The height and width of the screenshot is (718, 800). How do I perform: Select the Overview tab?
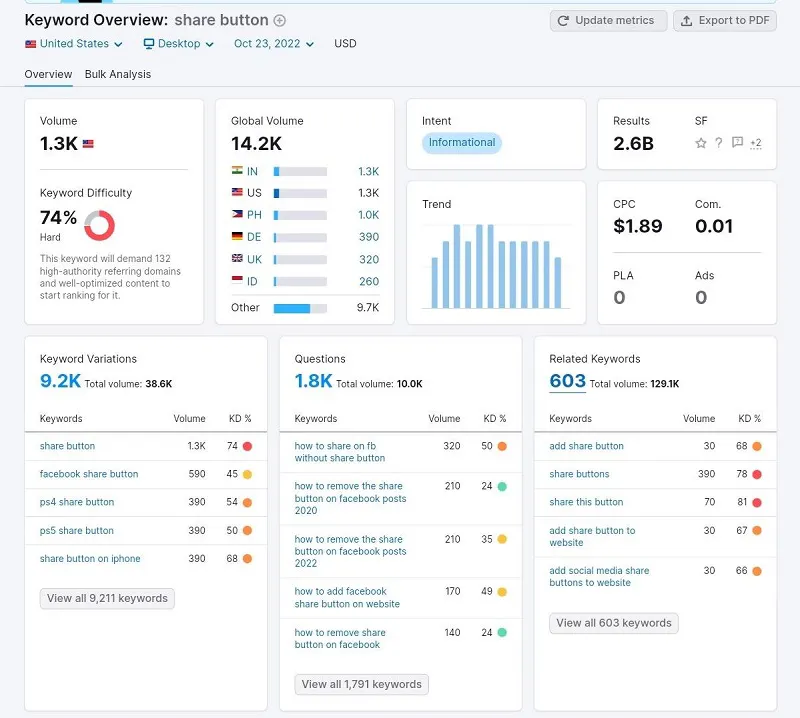48,74
